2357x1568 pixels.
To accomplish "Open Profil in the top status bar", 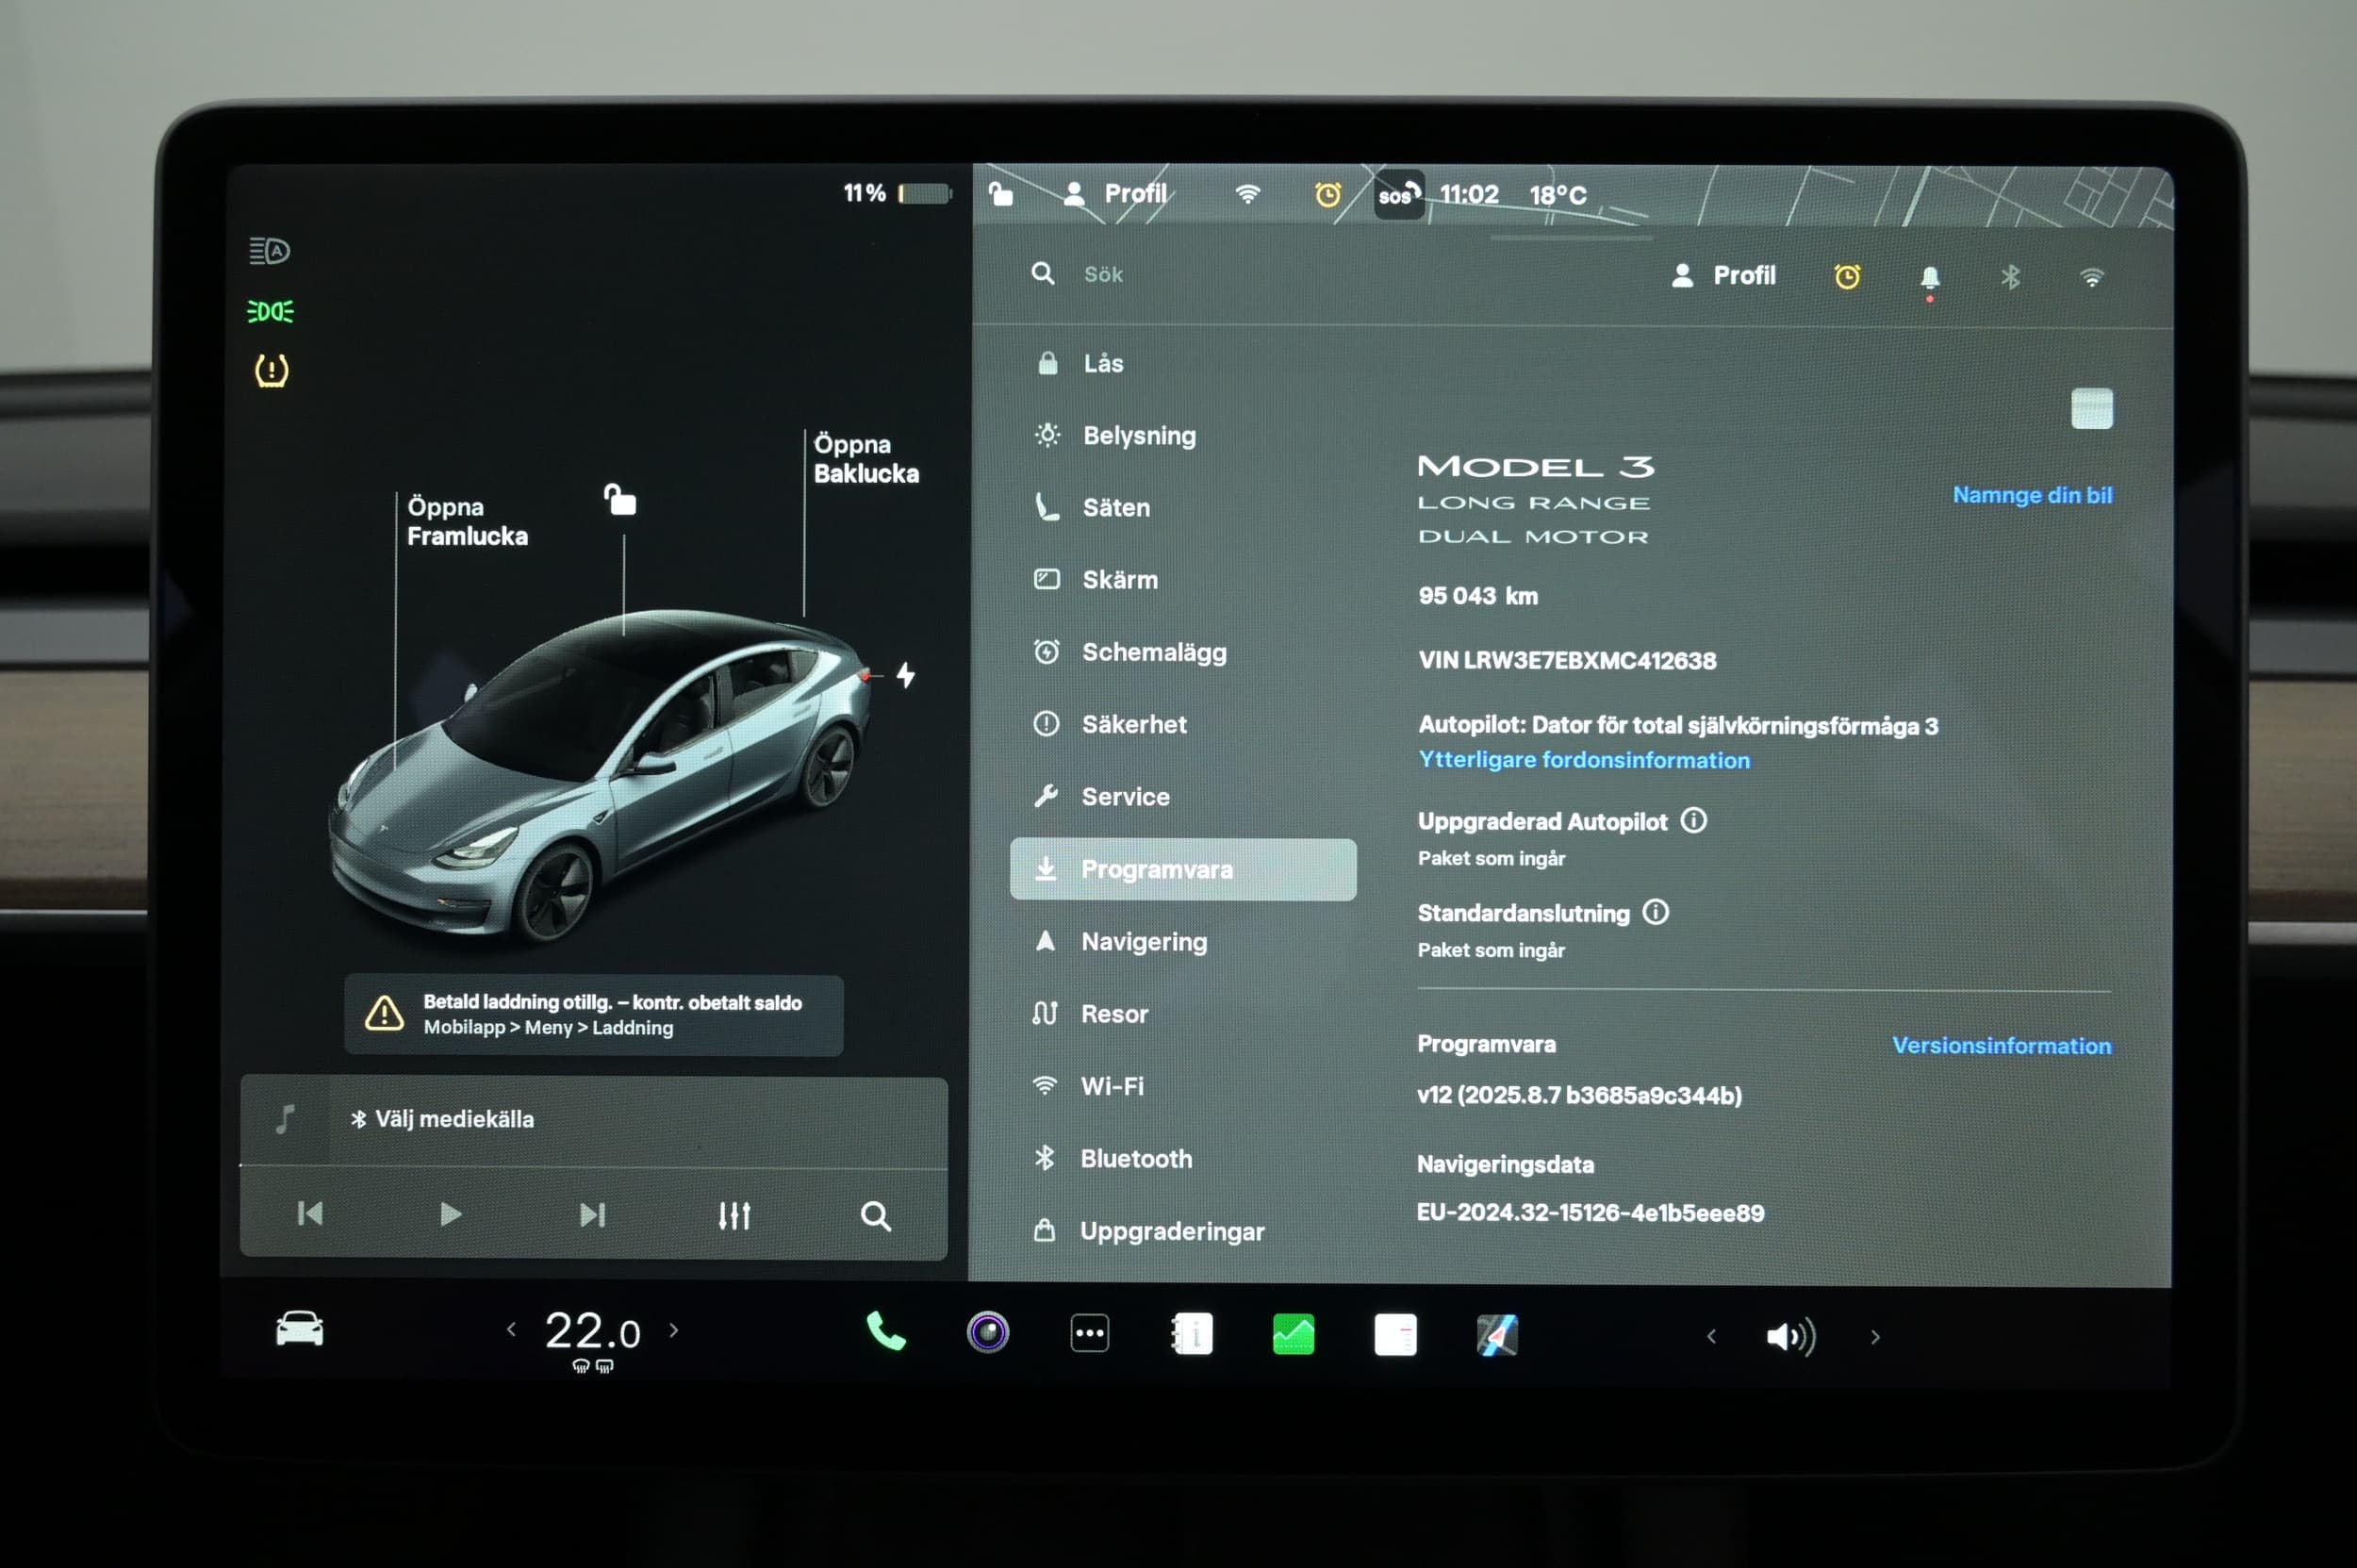I will [x=1115, y=193].
